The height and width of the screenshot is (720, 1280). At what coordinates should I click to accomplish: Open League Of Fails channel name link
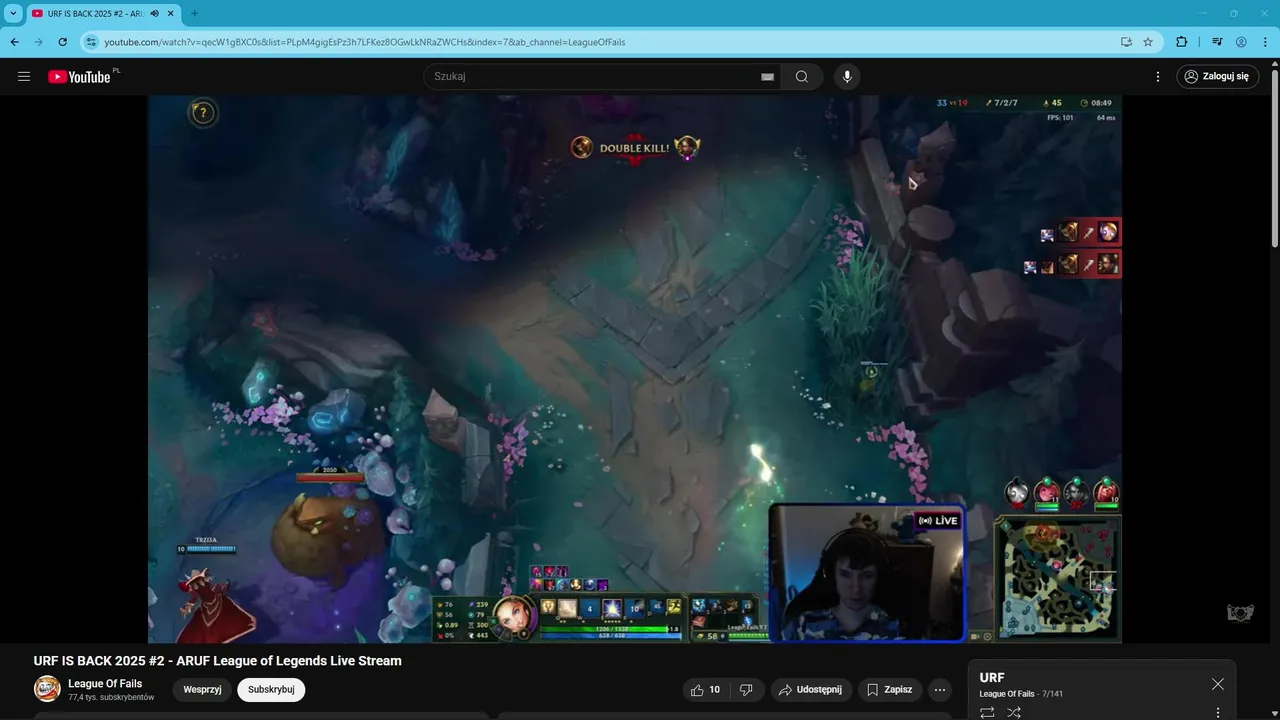point(105,684)
